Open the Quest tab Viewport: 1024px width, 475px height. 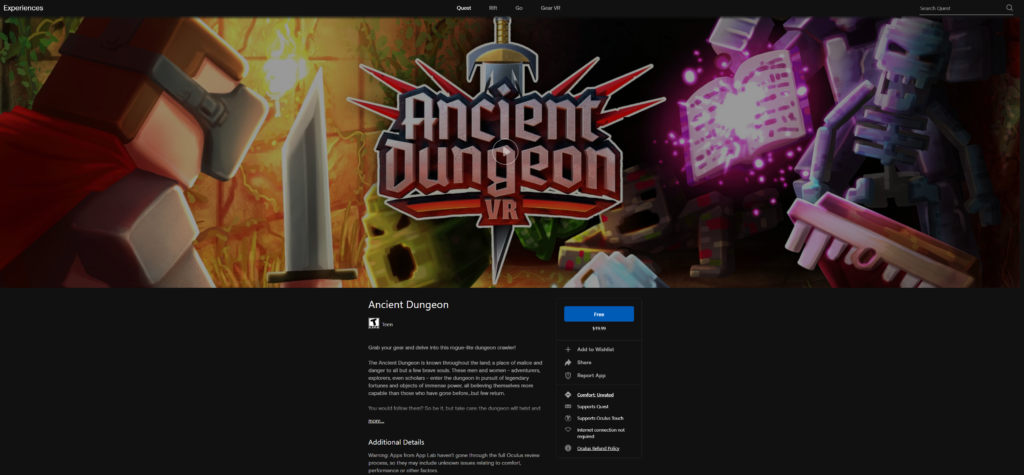click(464, 8)
